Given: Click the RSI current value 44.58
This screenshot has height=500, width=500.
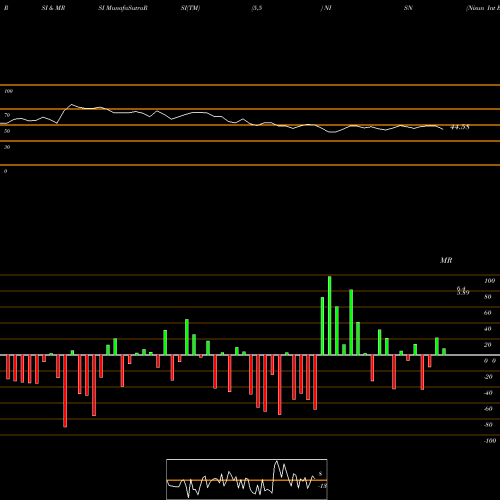Looking at the screenshot, I should tap(460, 127).
